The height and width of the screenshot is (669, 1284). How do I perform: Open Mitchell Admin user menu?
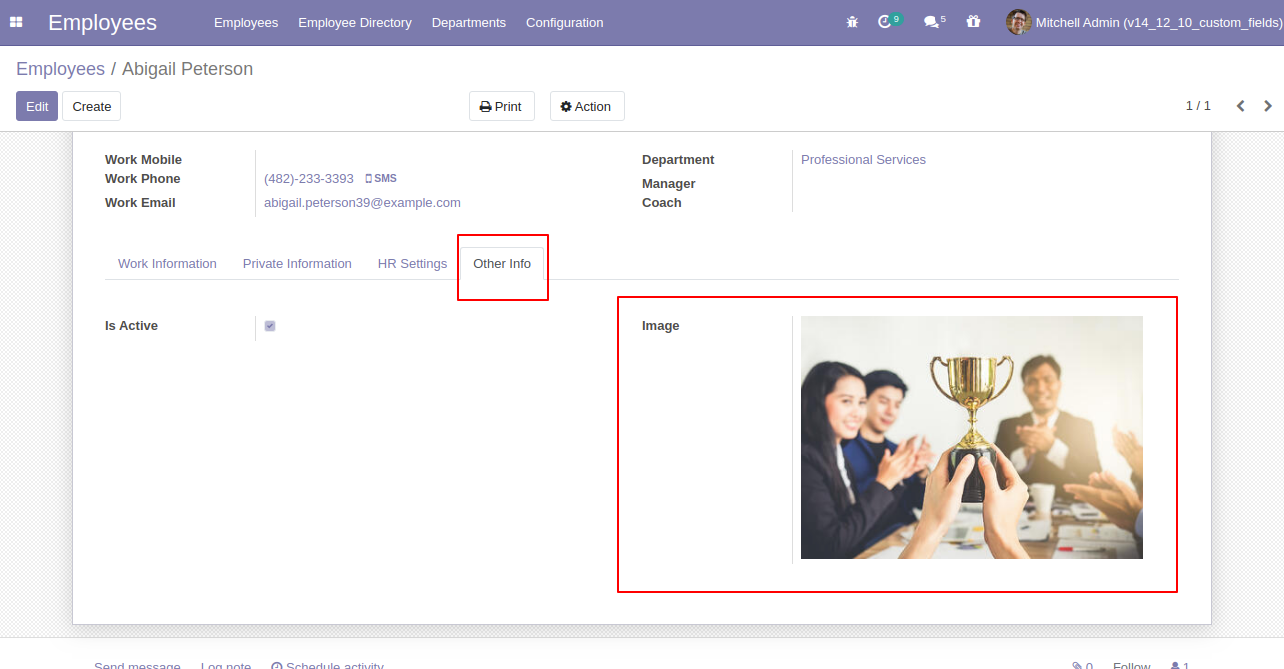pos(1143,22)
